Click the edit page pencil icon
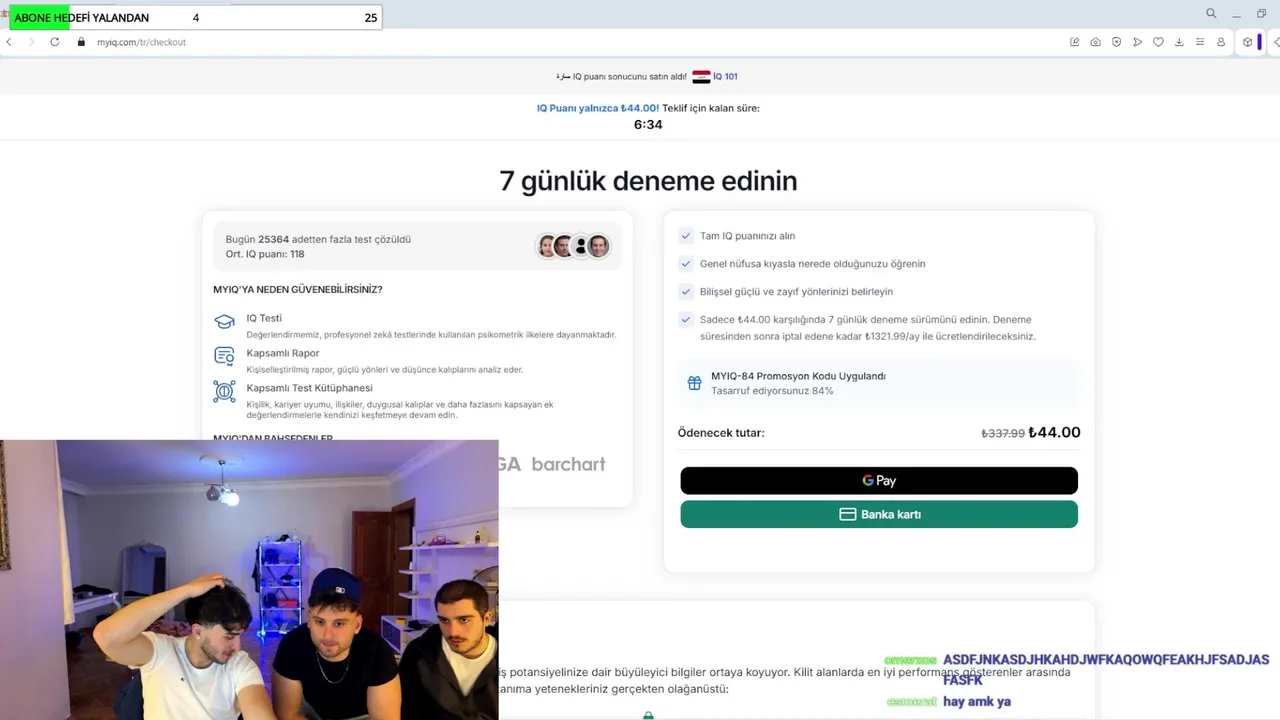 [1075, 42]
